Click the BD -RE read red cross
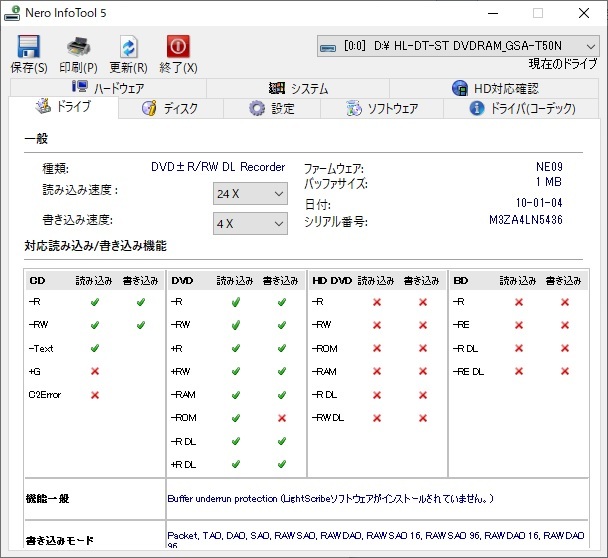This screenshot has width=608, height=558. click(519, 325)
